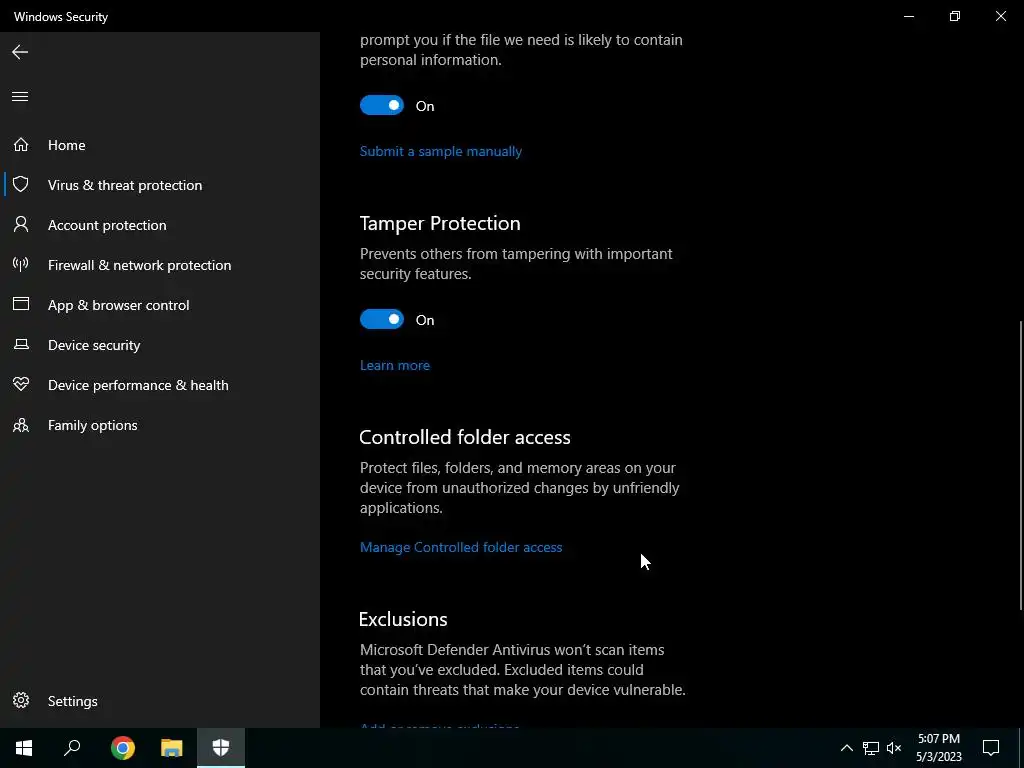
Task: Click the Controlled folder access heading
Action: [465, 437]
